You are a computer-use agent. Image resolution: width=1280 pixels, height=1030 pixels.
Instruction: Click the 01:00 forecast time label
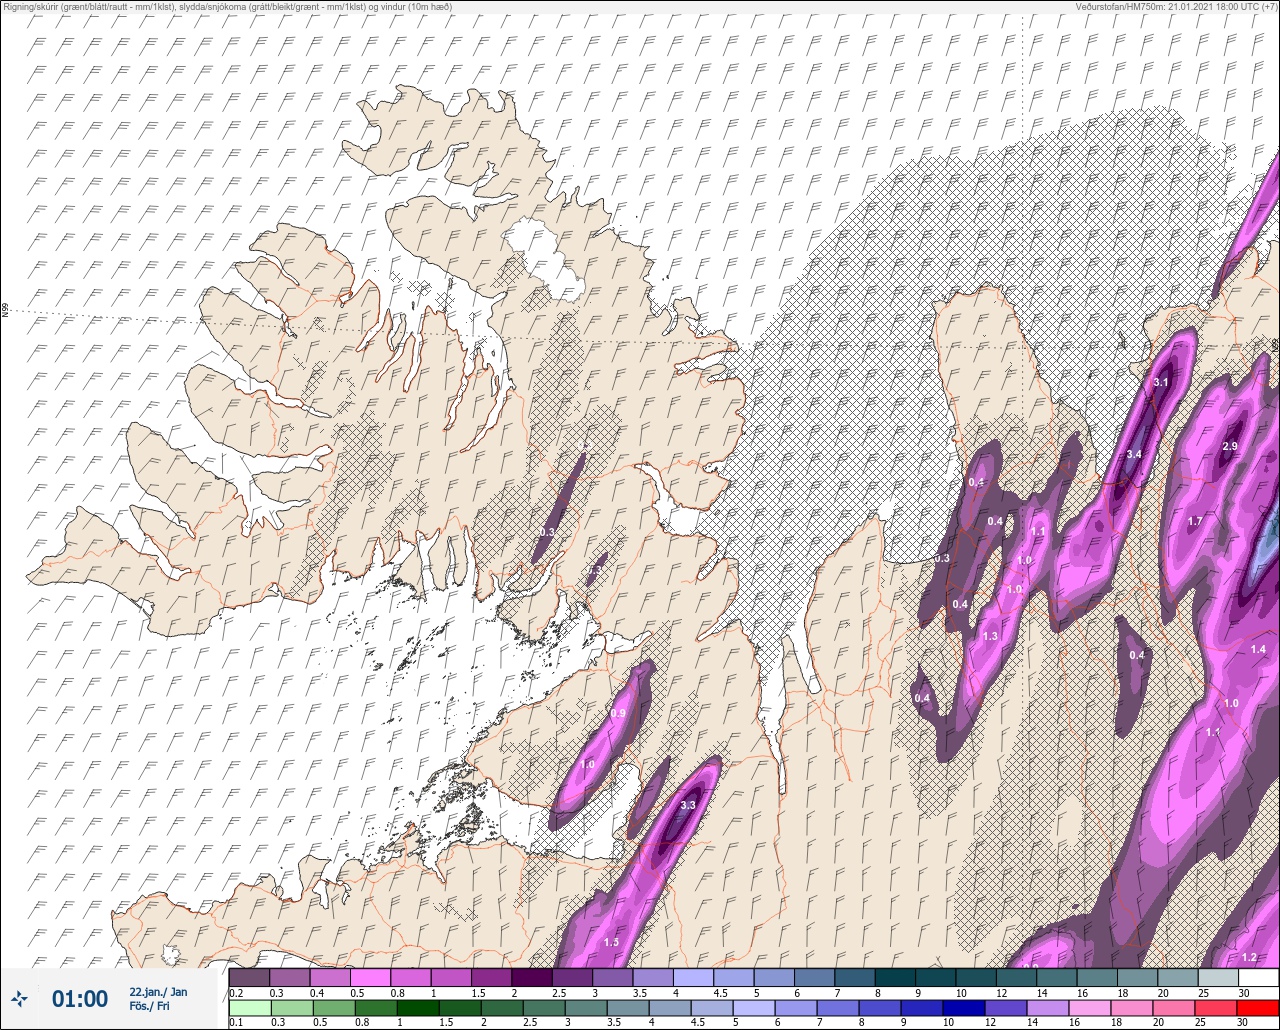click(80, 998)
